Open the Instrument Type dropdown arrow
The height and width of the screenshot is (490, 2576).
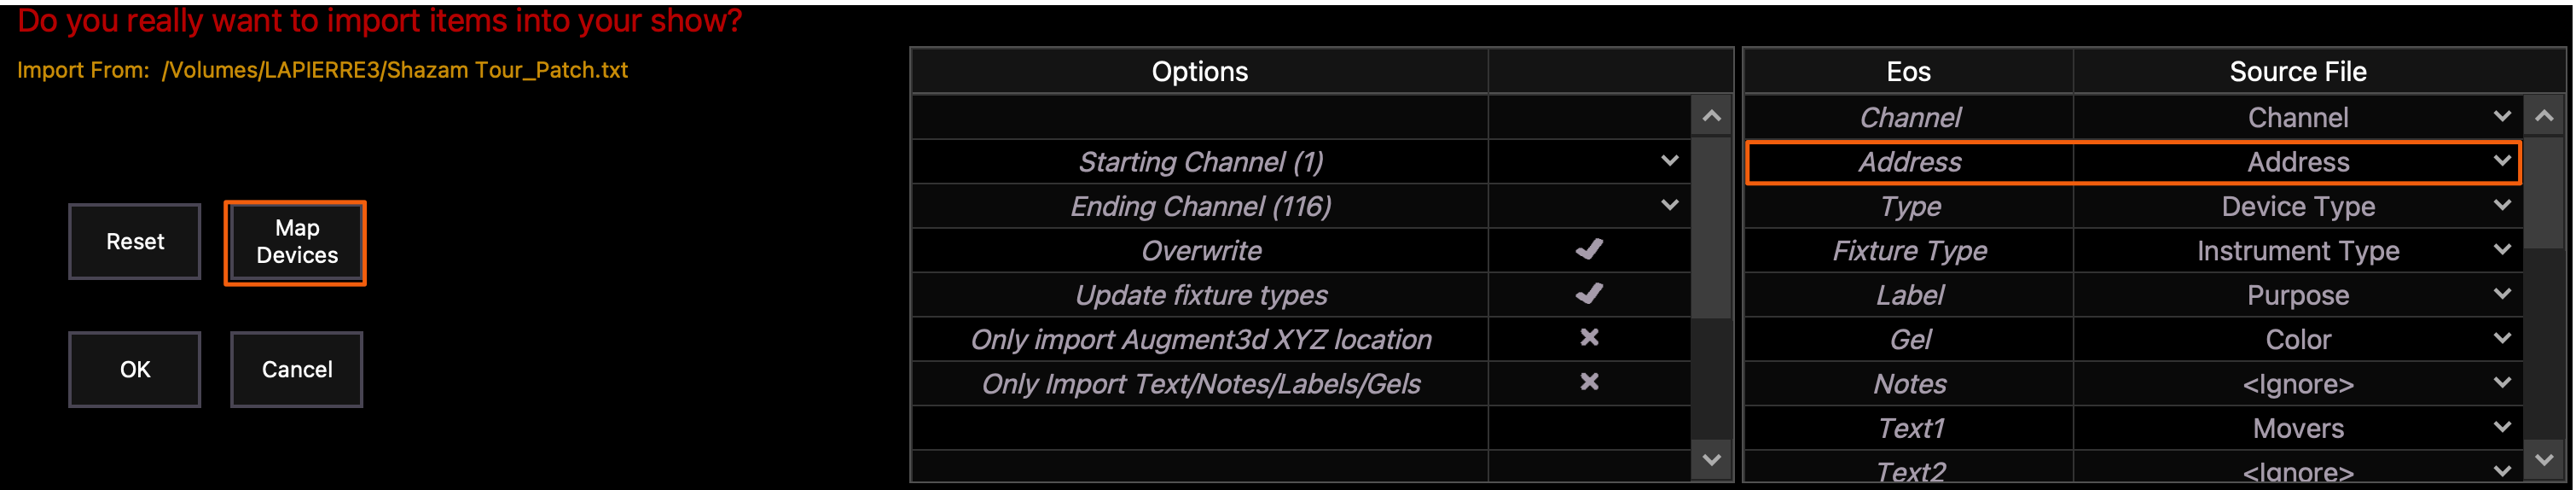tap(2501, 250)
